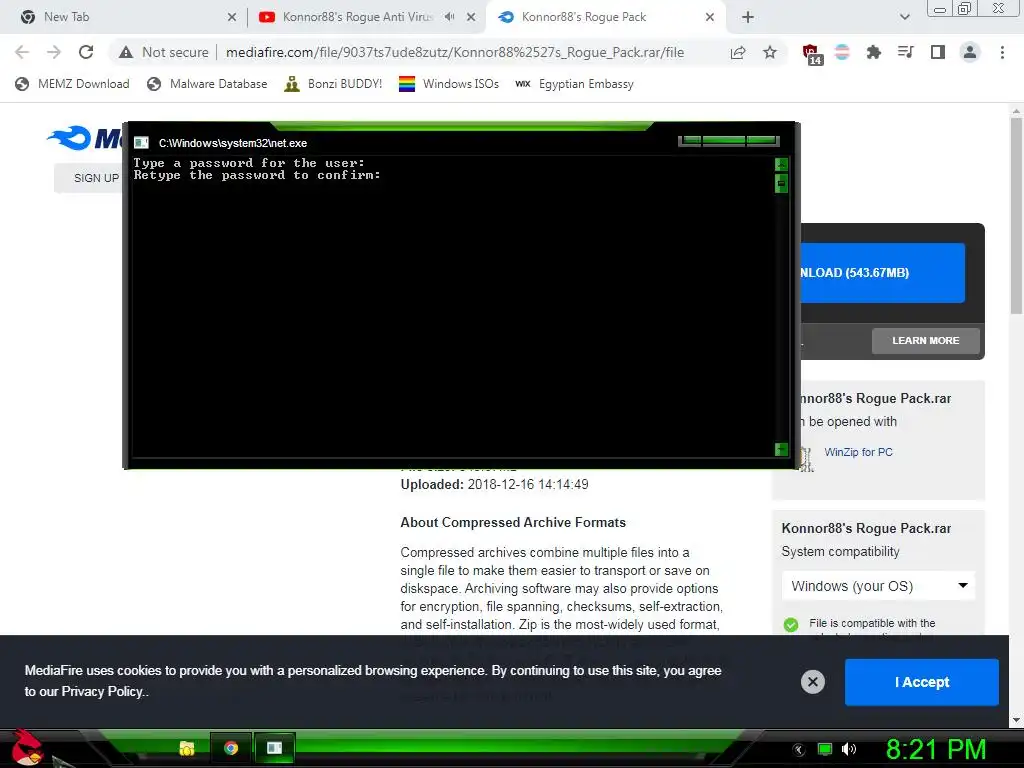This screenshot has width=1024, height=768.
Task: Close the Konnor88's Rogue Pack tab
Action: [710, 18]
